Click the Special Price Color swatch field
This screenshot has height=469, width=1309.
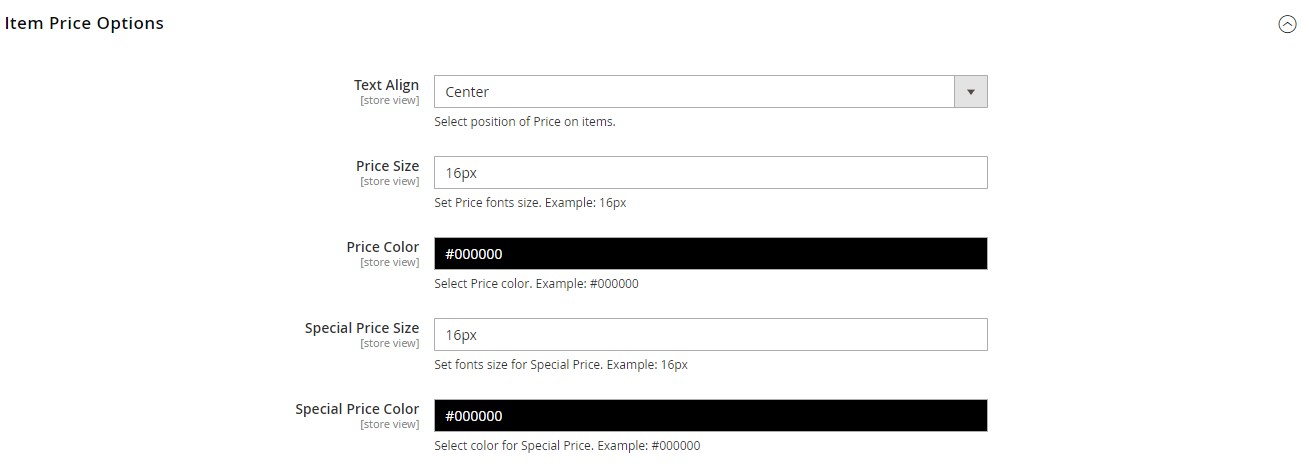[710, 415]
